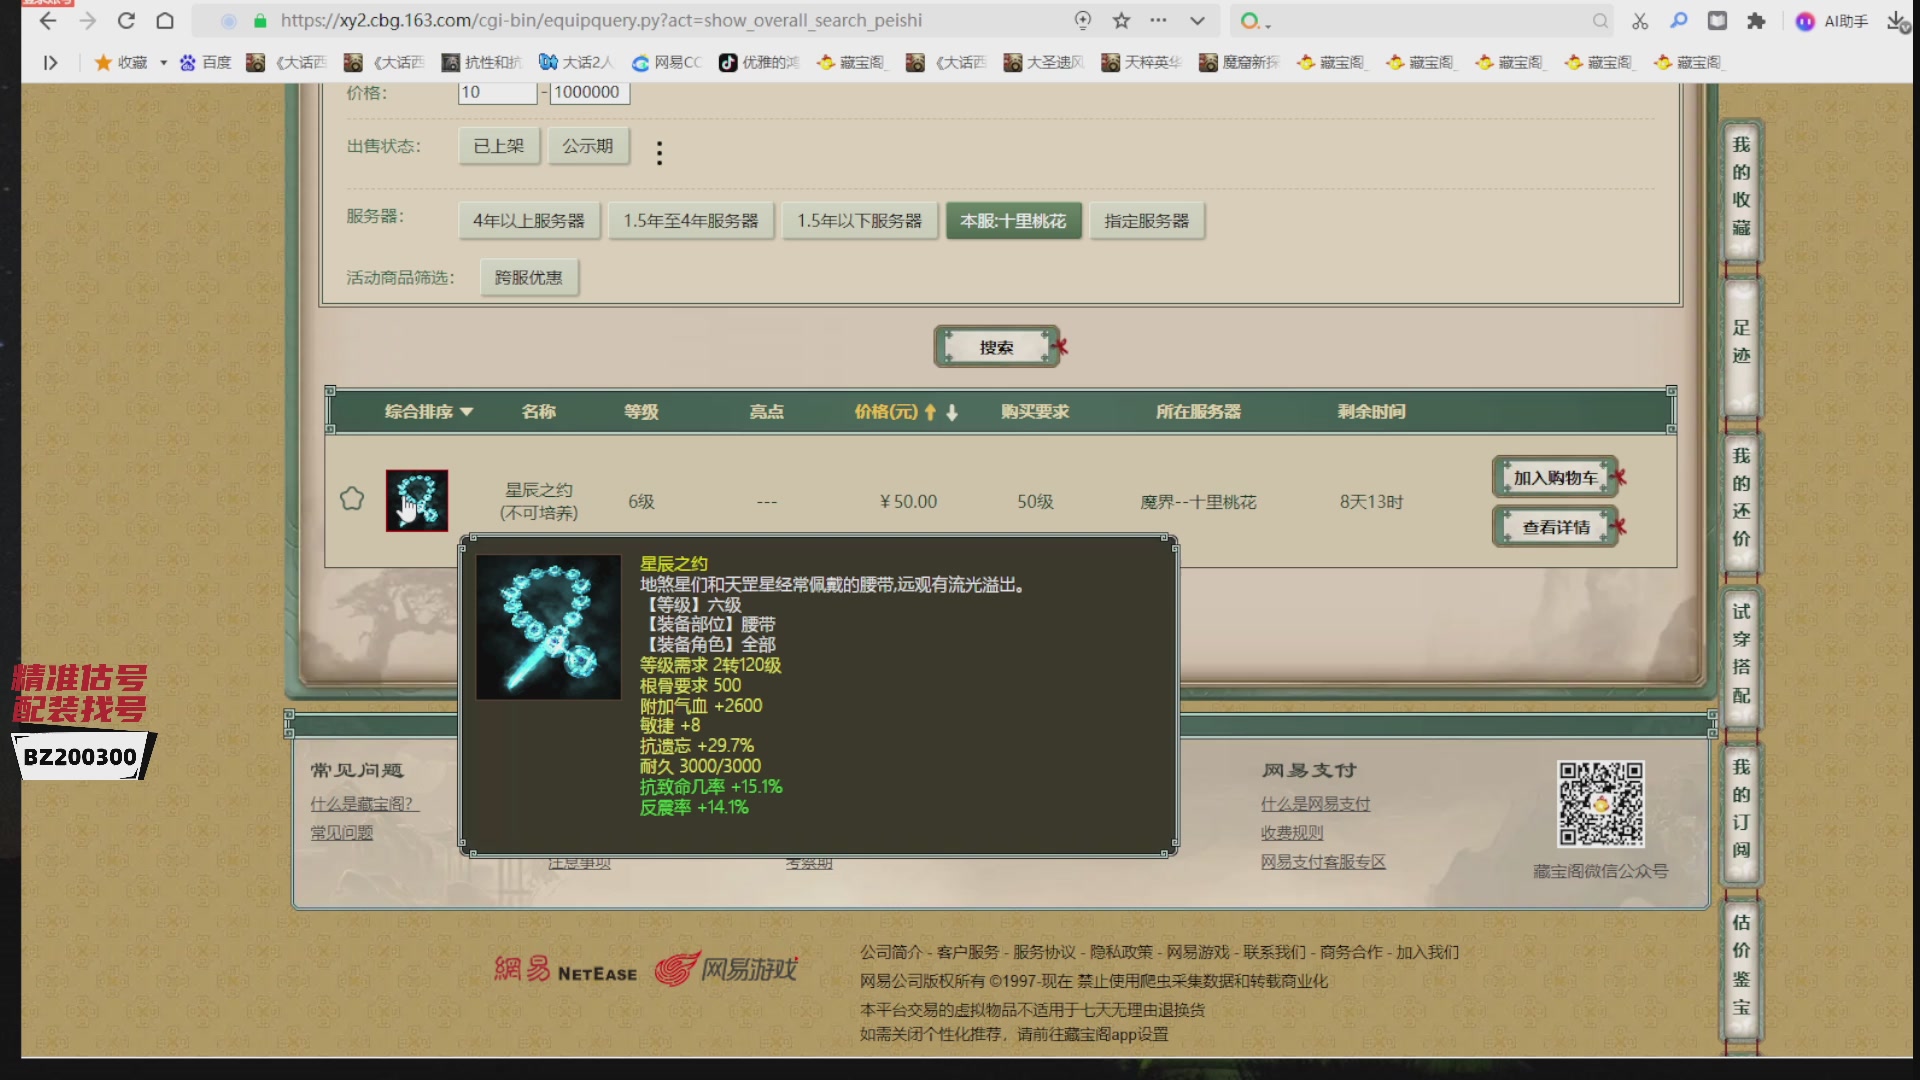Open the 客户服务 footer link

(967, 952)
